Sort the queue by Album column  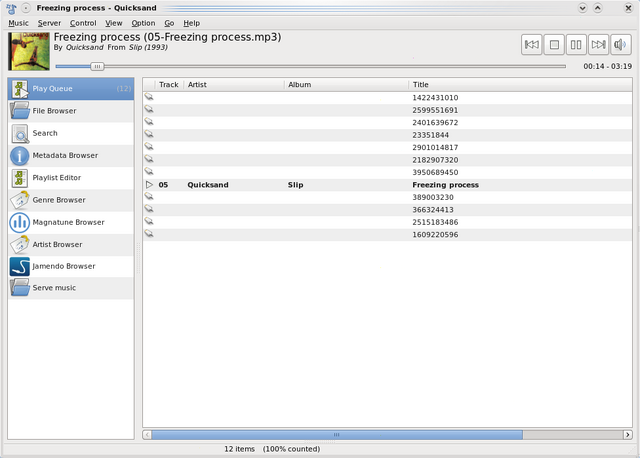coord(346,85)
